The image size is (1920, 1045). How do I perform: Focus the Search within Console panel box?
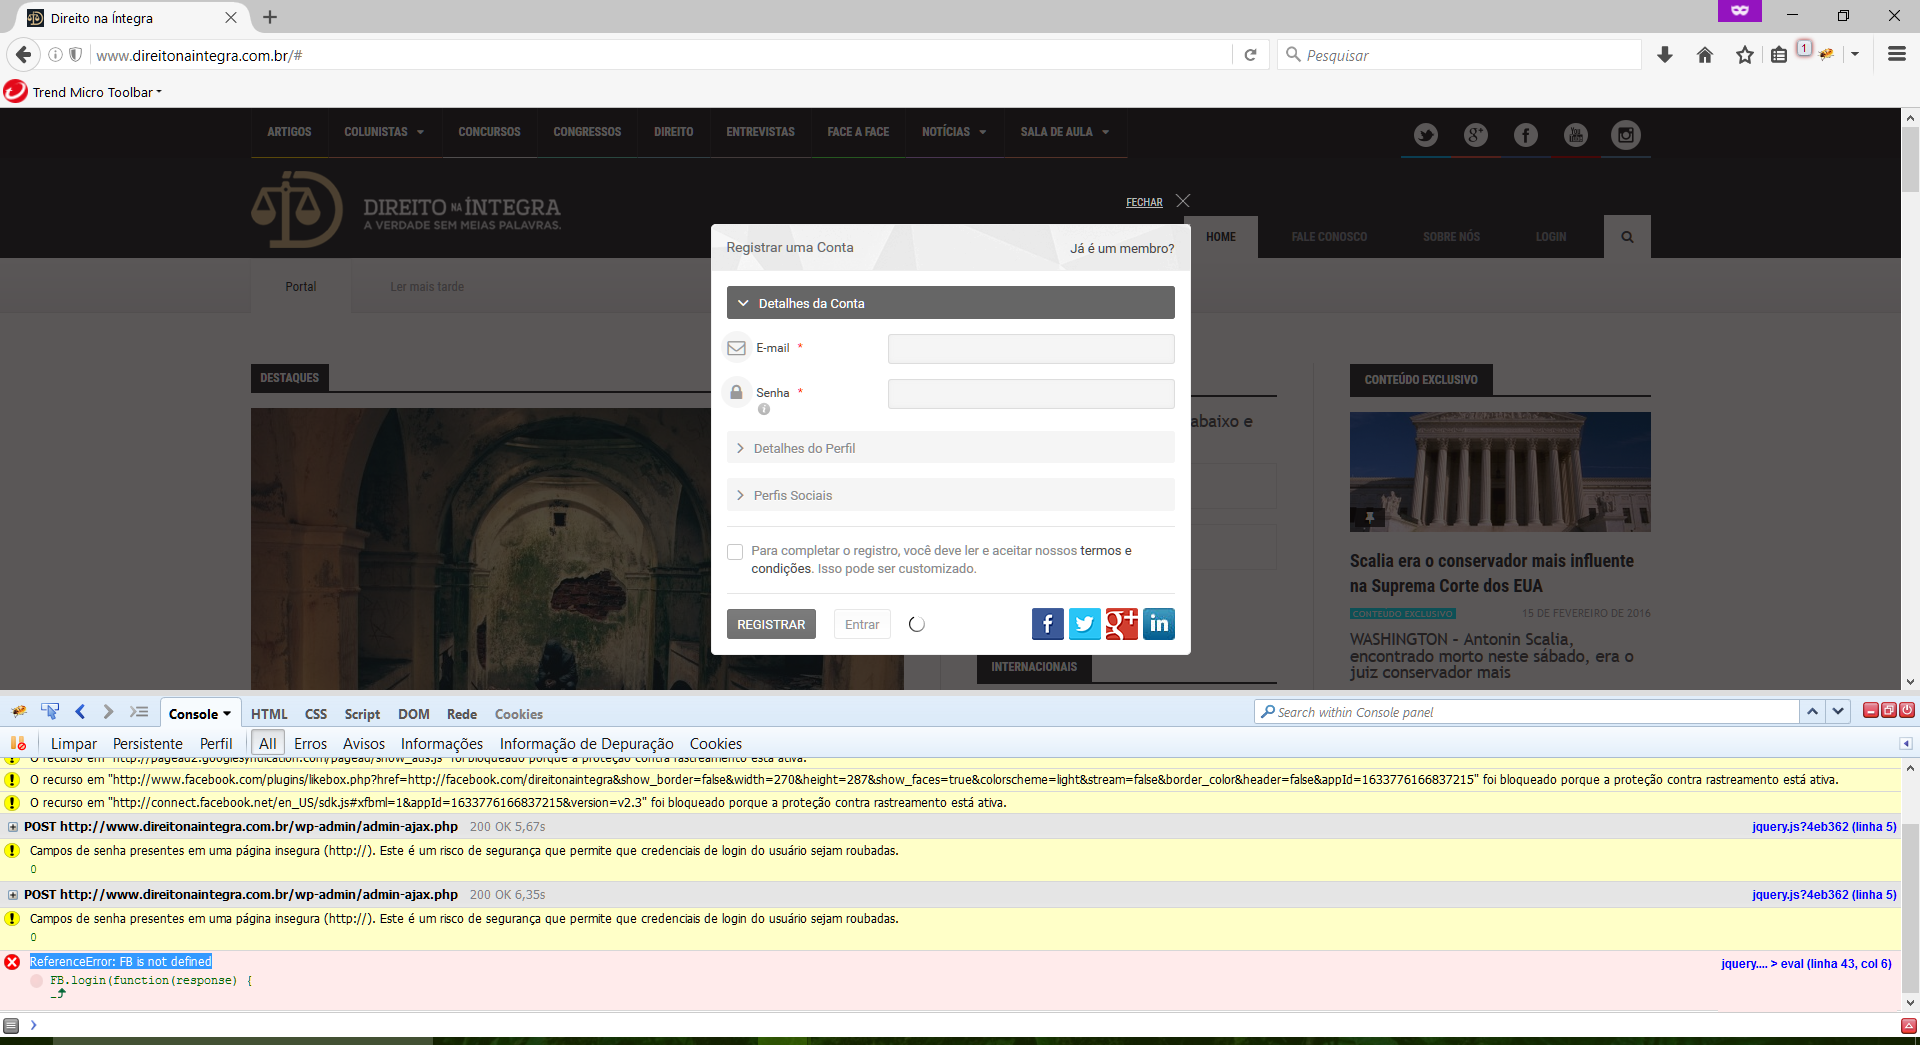[1527, 712]
